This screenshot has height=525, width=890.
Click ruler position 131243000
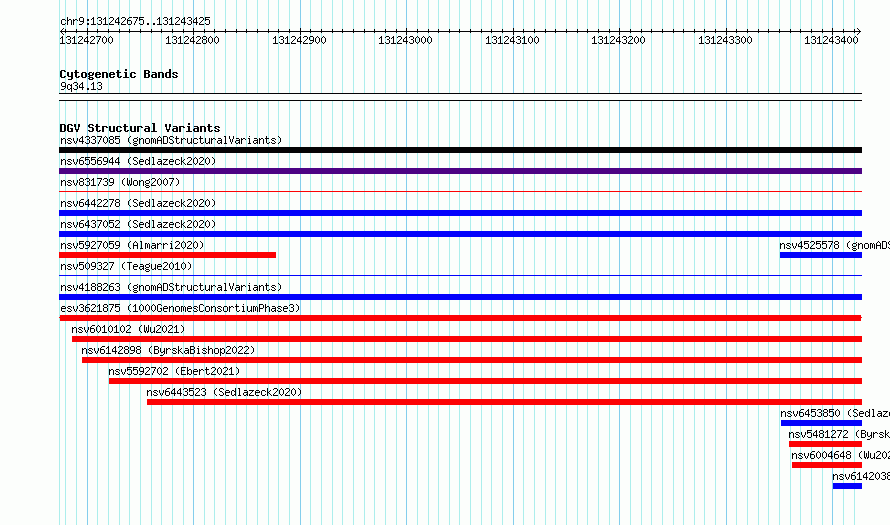(x=405, y=40)
